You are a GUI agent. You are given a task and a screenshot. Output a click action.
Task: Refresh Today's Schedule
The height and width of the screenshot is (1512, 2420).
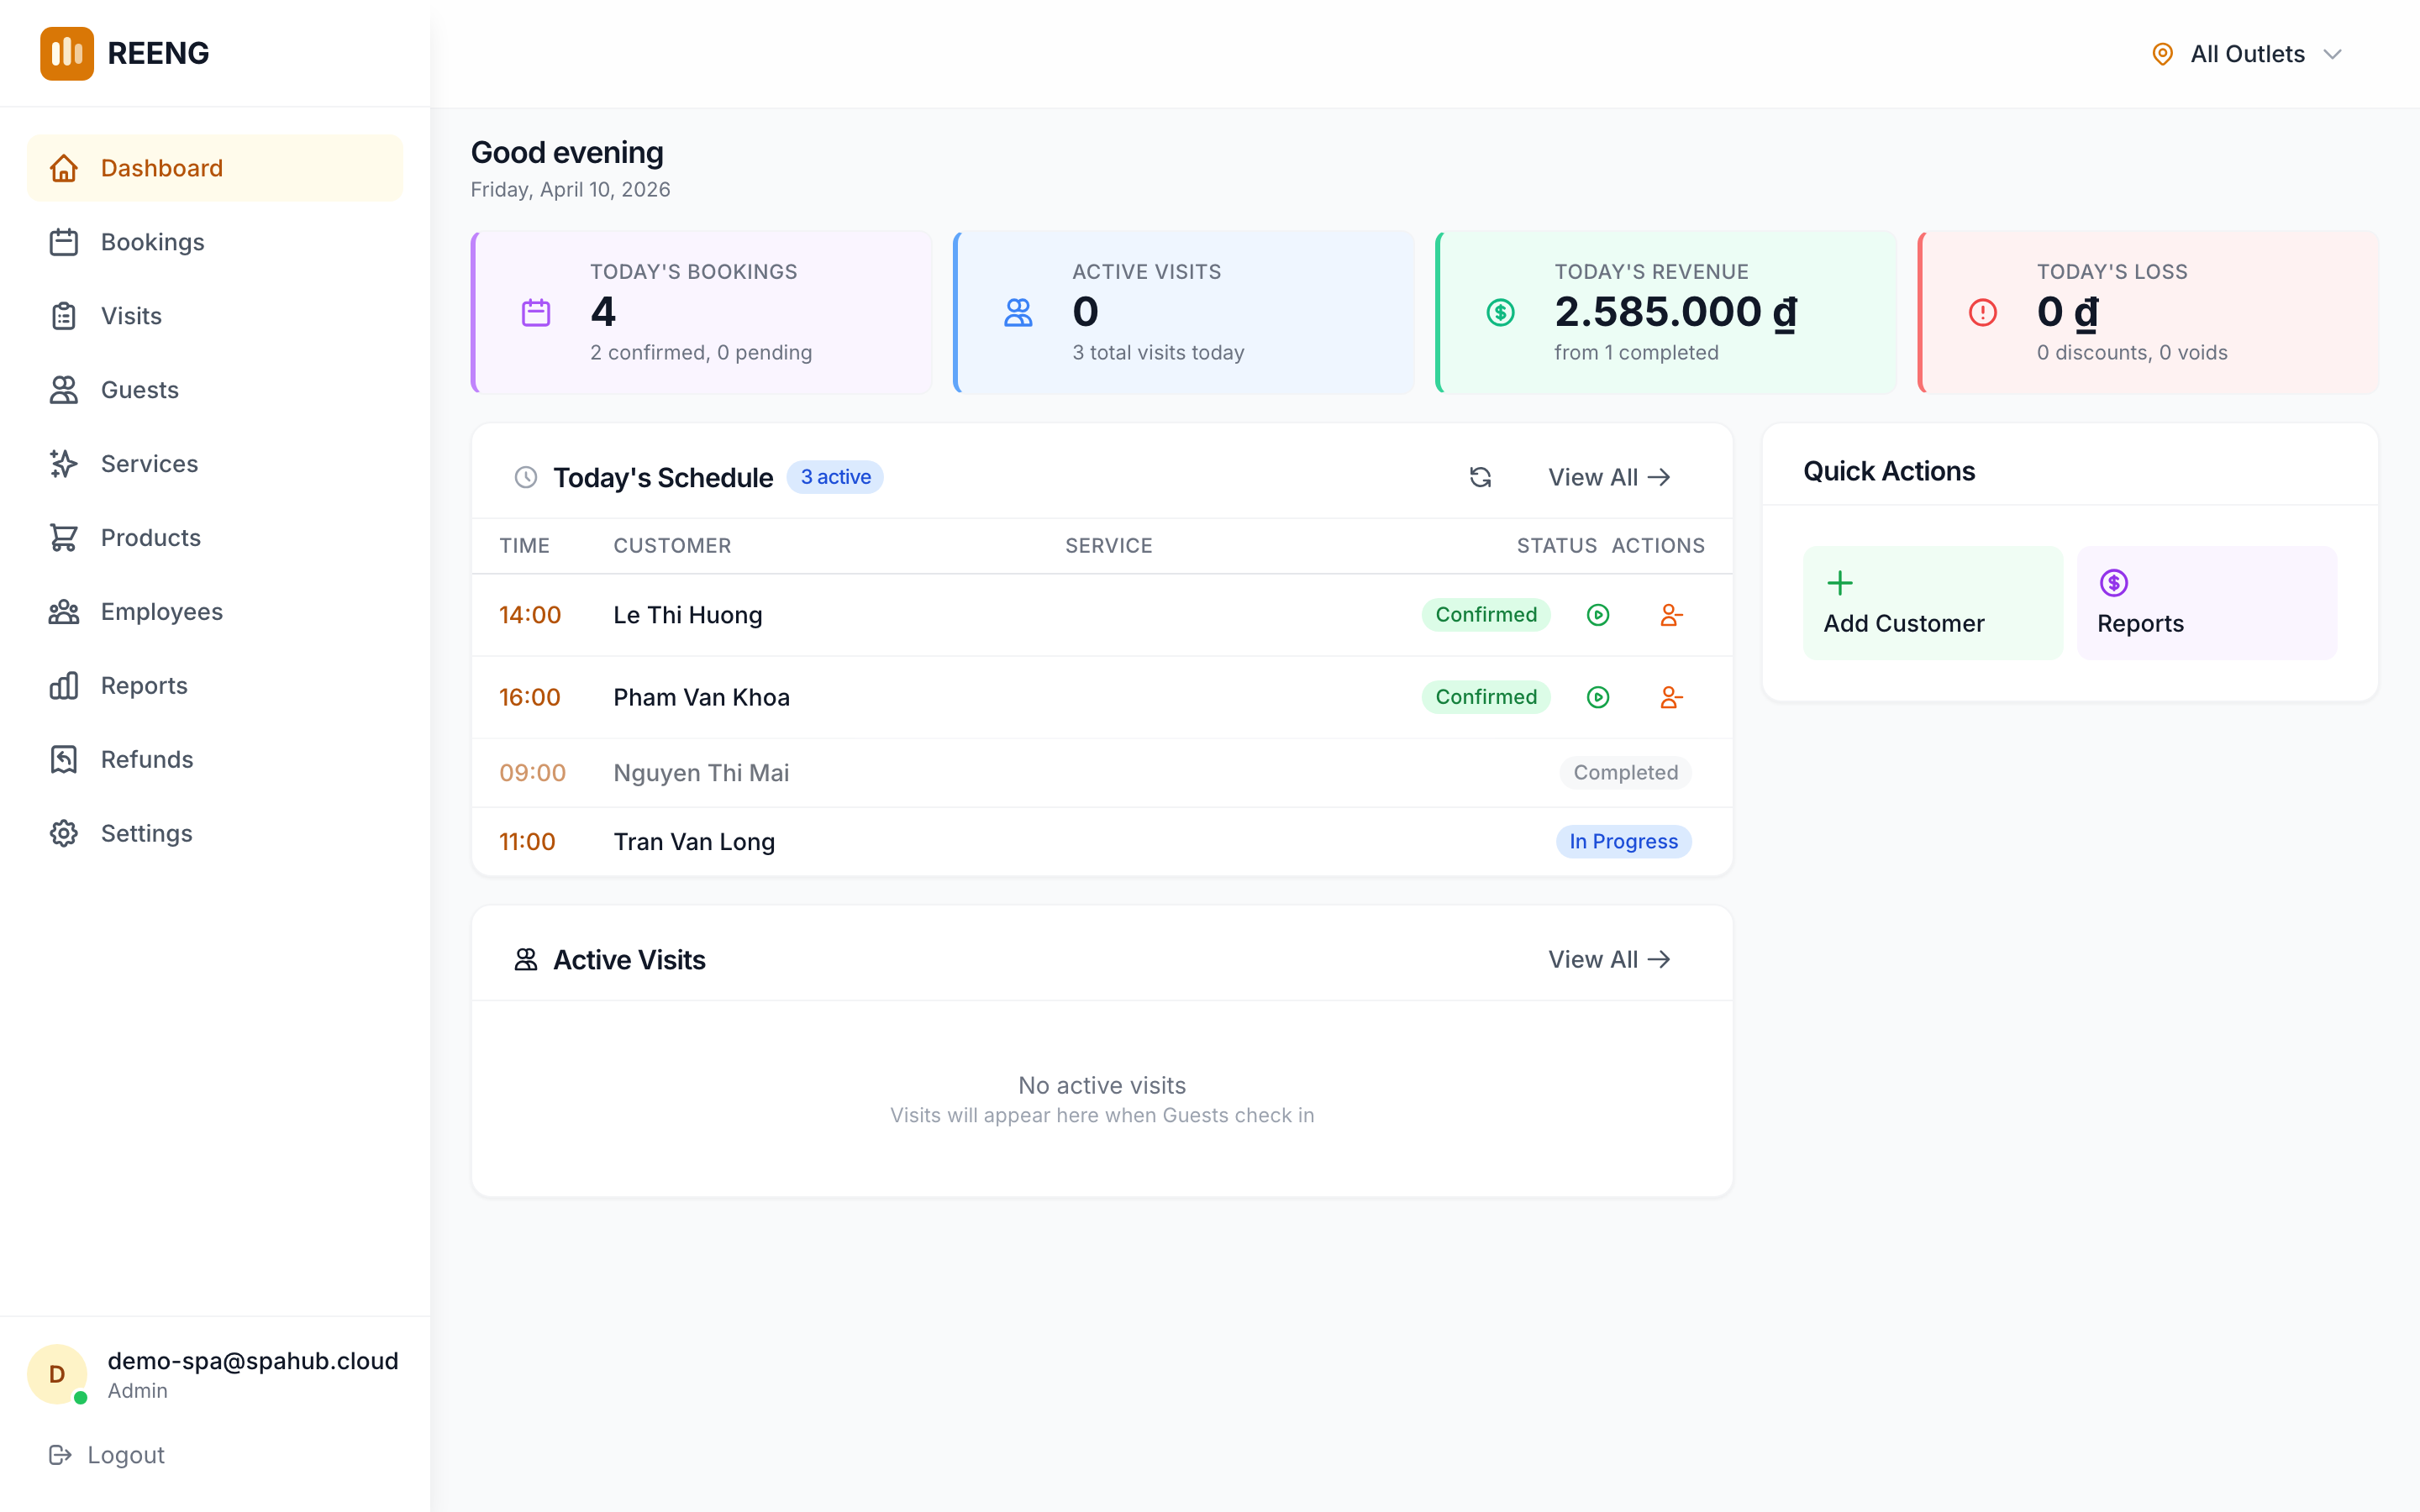click(1480, 477)
